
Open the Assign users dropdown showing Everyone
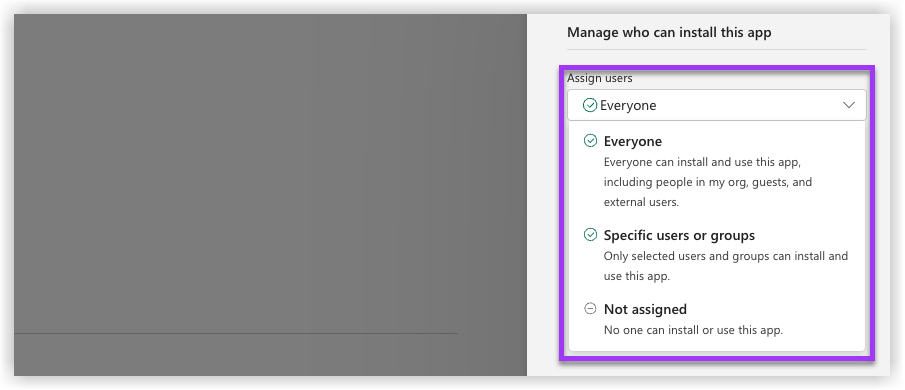pyautogui.click(x=716, y=105)
